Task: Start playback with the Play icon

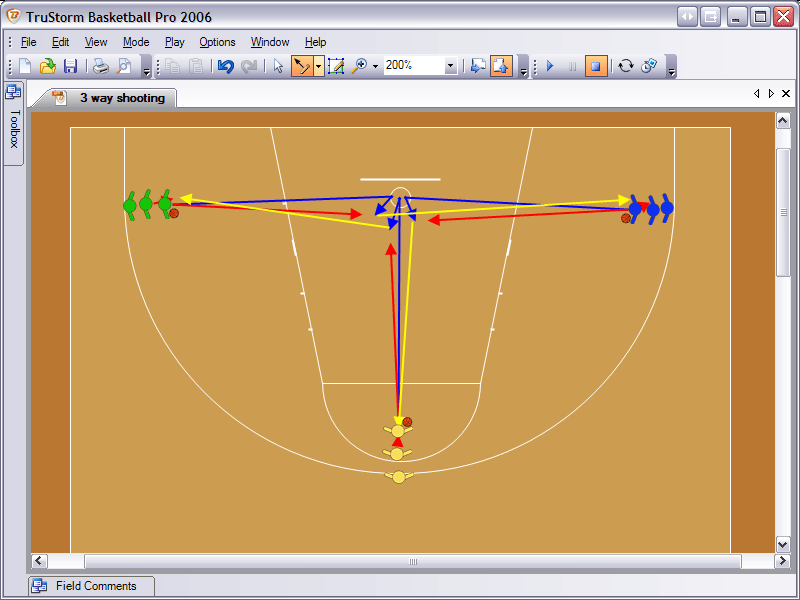Action: (551, 66)
